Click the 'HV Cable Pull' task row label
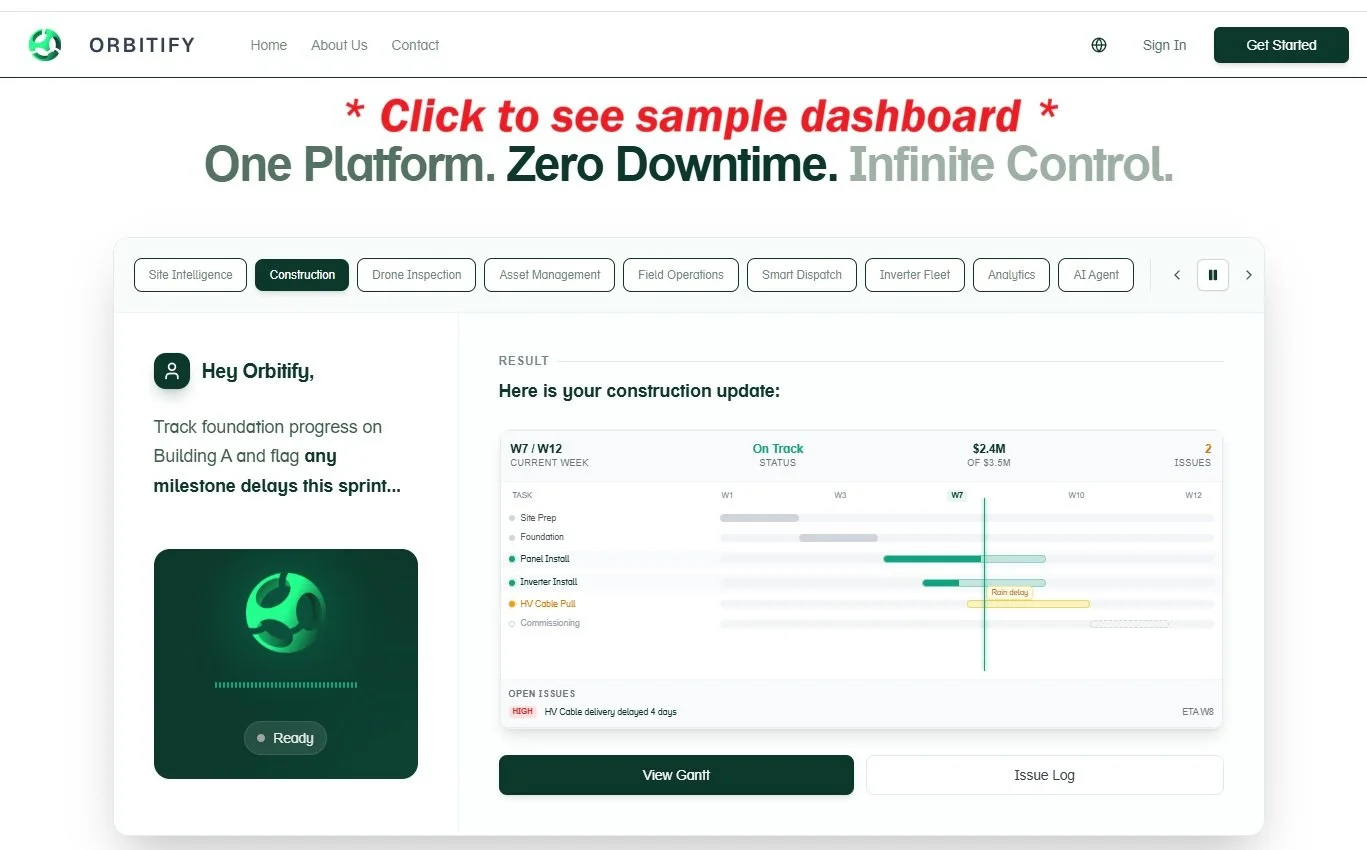The width and height of the screenshot is (1367, 850). (548, 604)
